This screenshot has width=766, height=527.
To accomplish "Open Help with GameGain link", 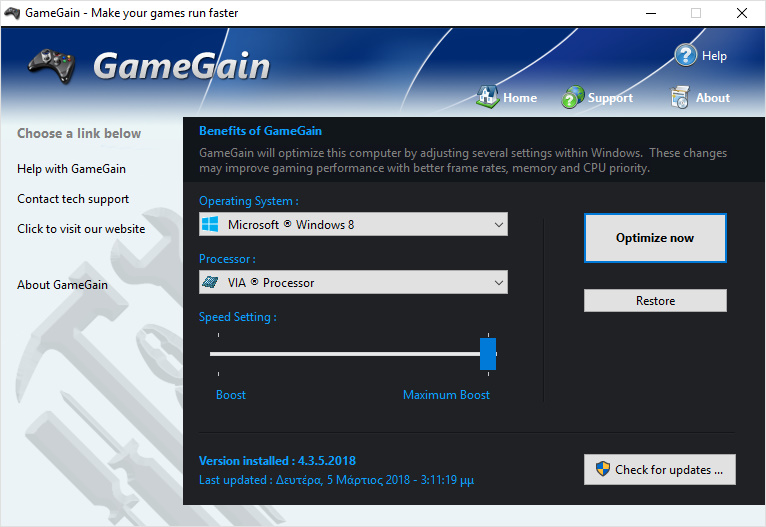I will click(x=71, y=169).
